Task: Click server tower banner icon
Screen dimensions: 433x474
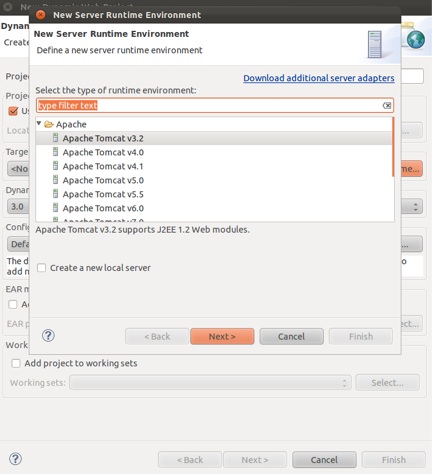Action: click(374, 44)
